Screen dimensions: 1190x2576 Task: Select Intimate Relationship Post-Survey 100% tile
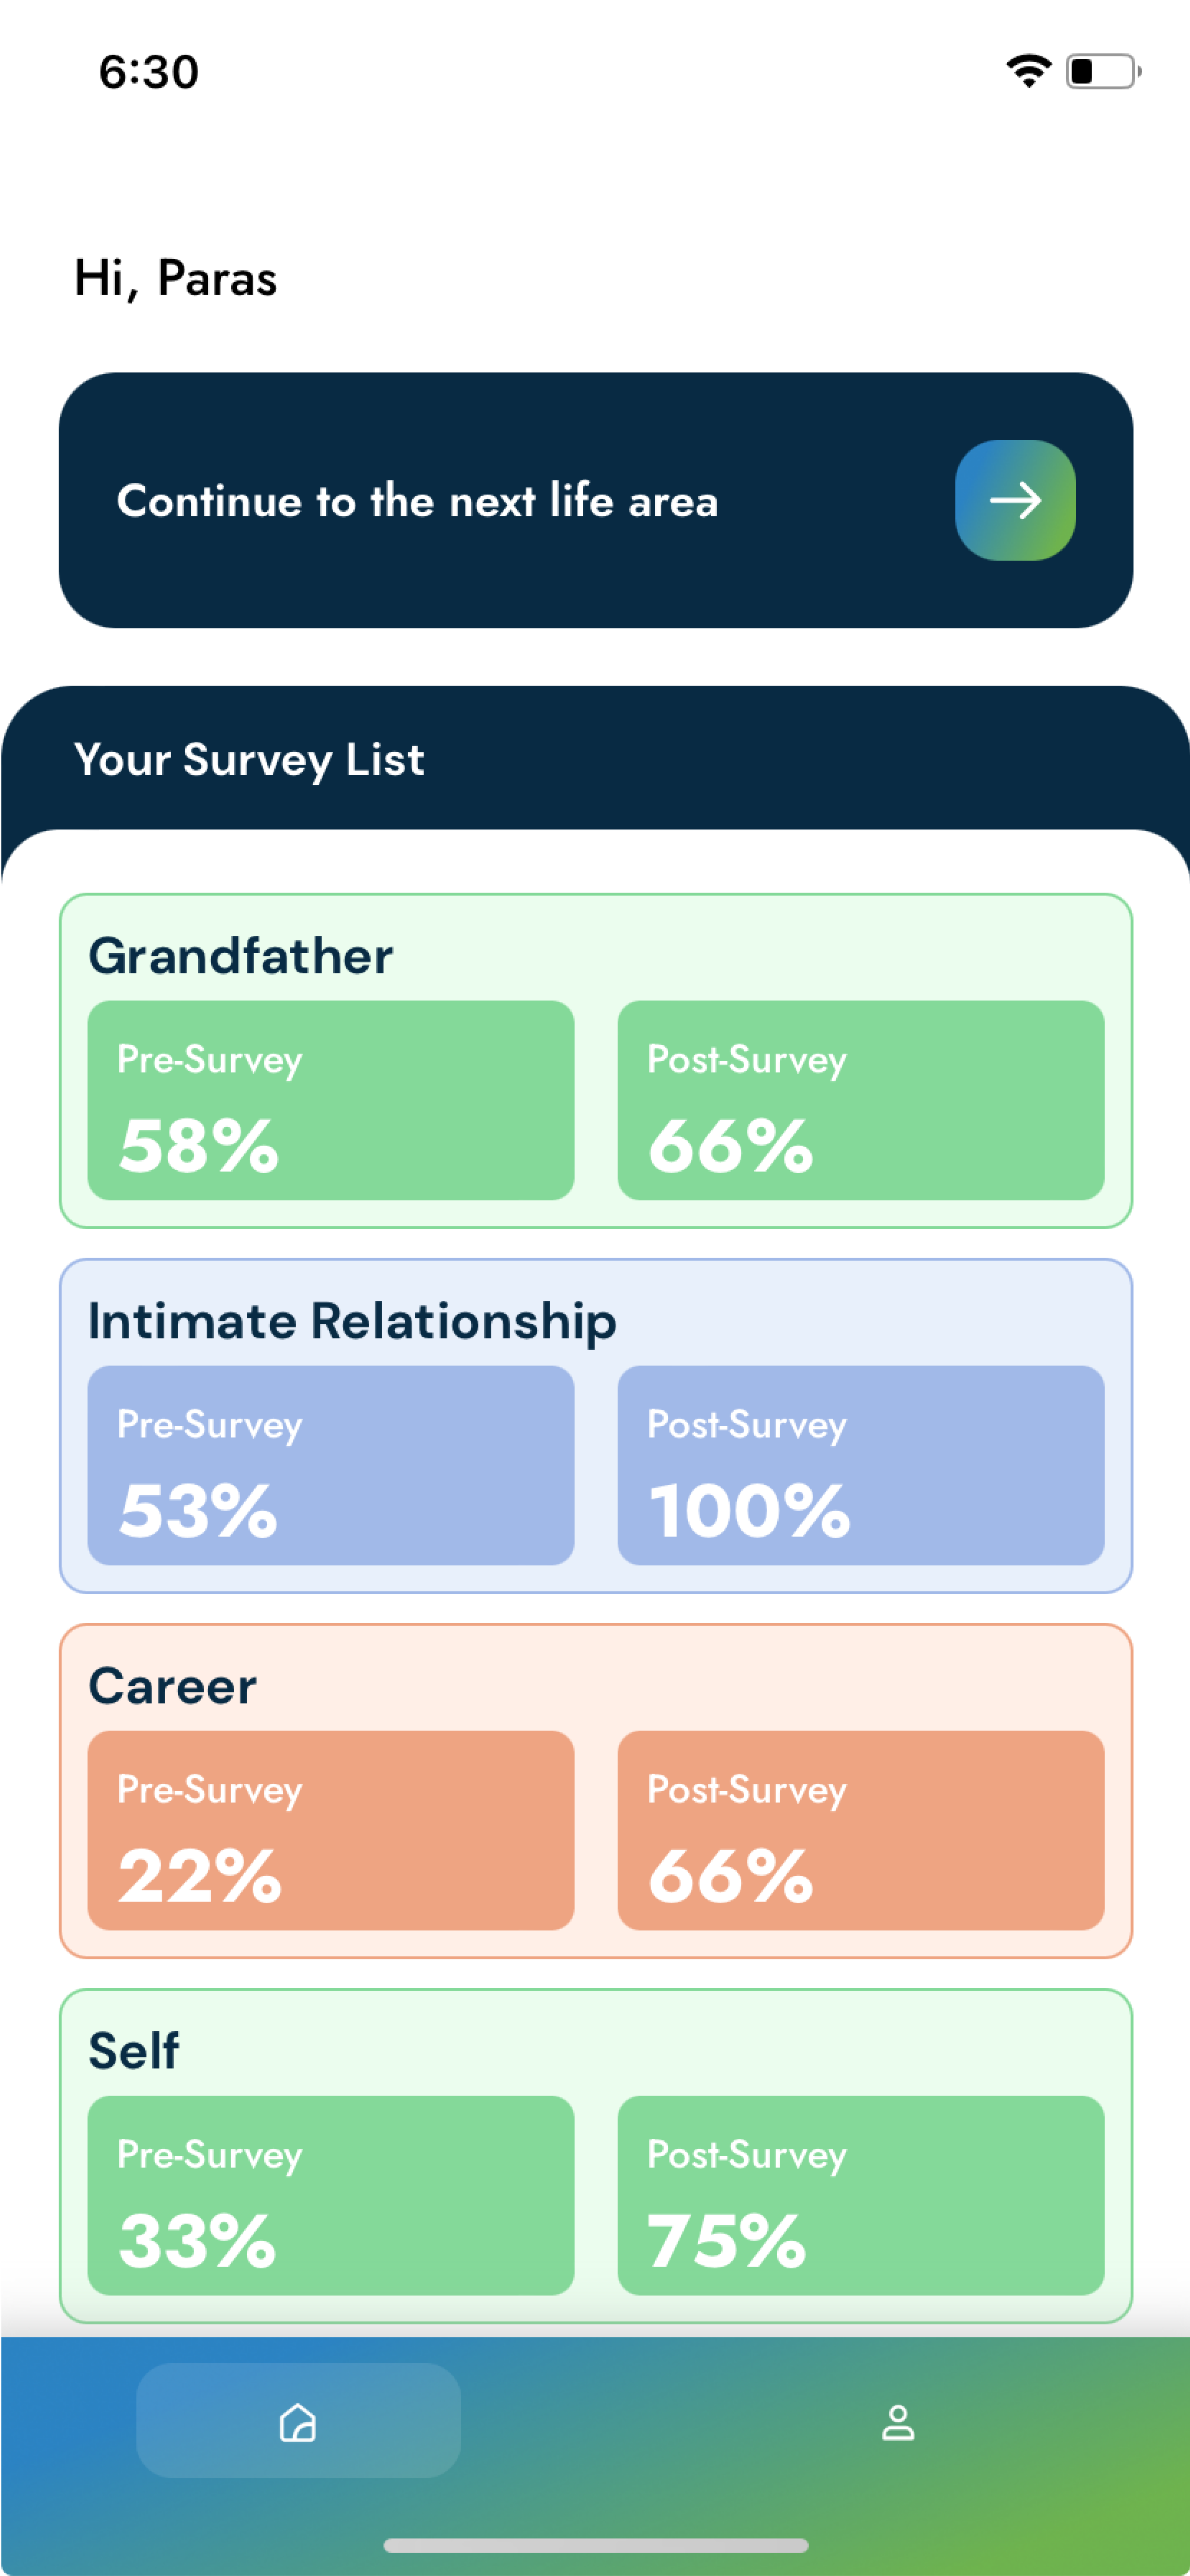click(x=861, y=1465)
